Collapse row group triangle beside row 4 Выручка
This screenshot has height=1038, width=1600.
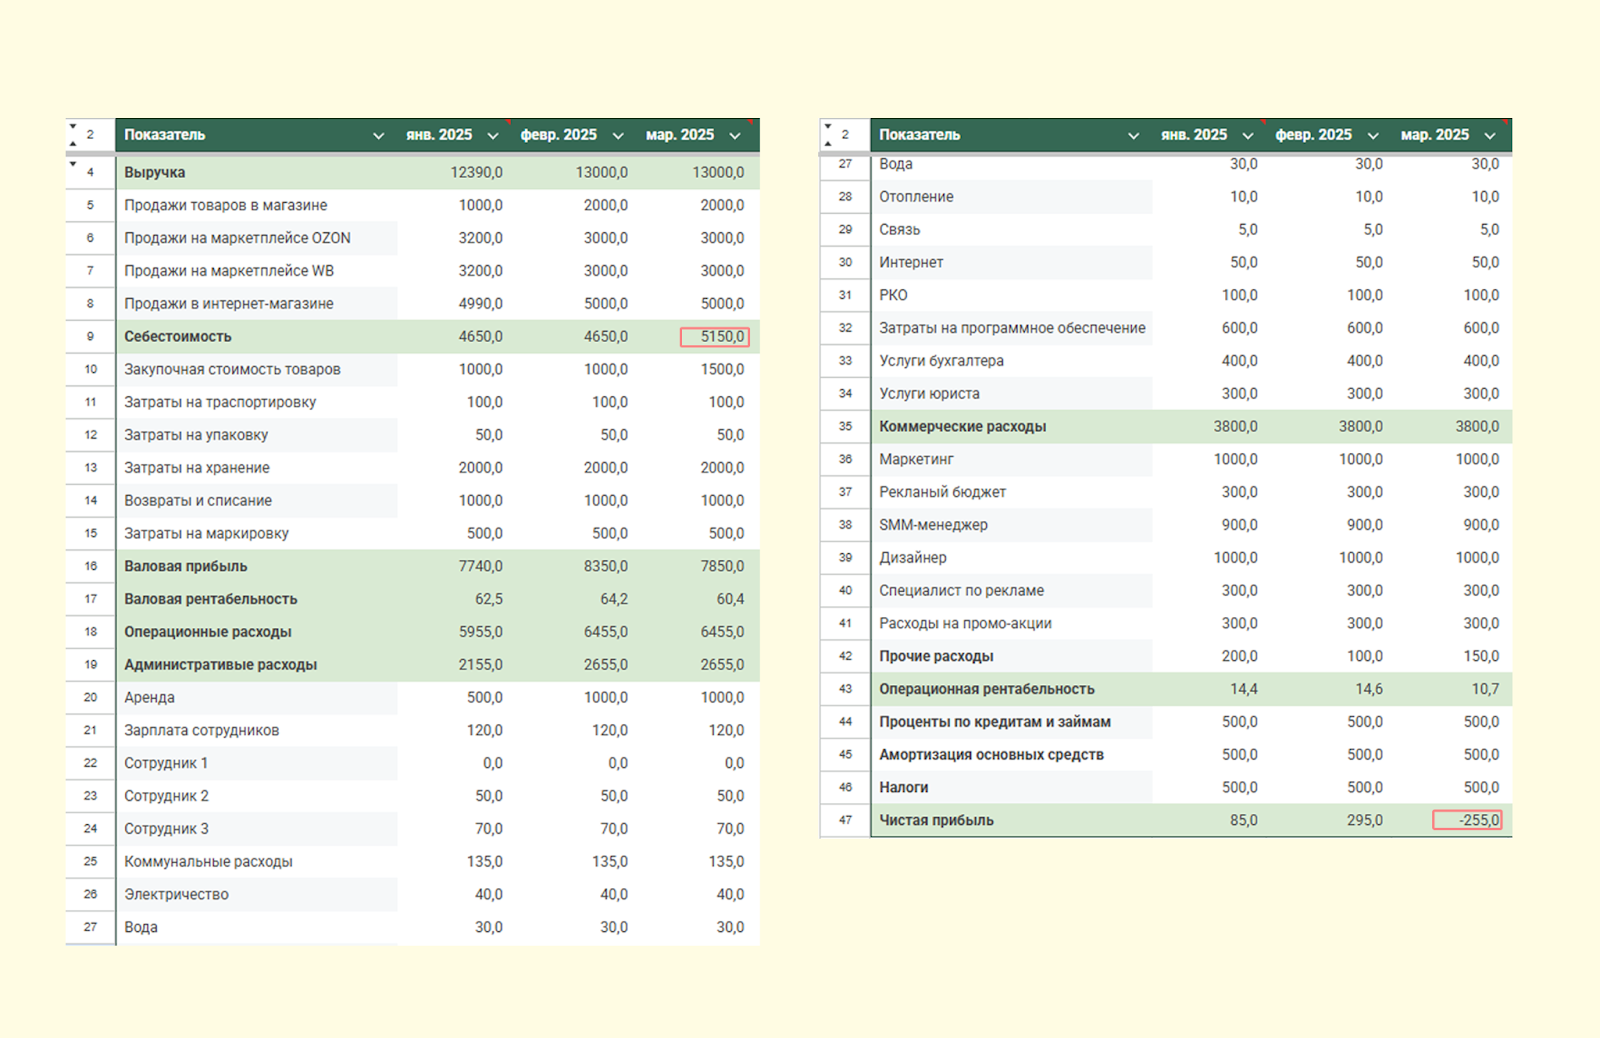73,164
